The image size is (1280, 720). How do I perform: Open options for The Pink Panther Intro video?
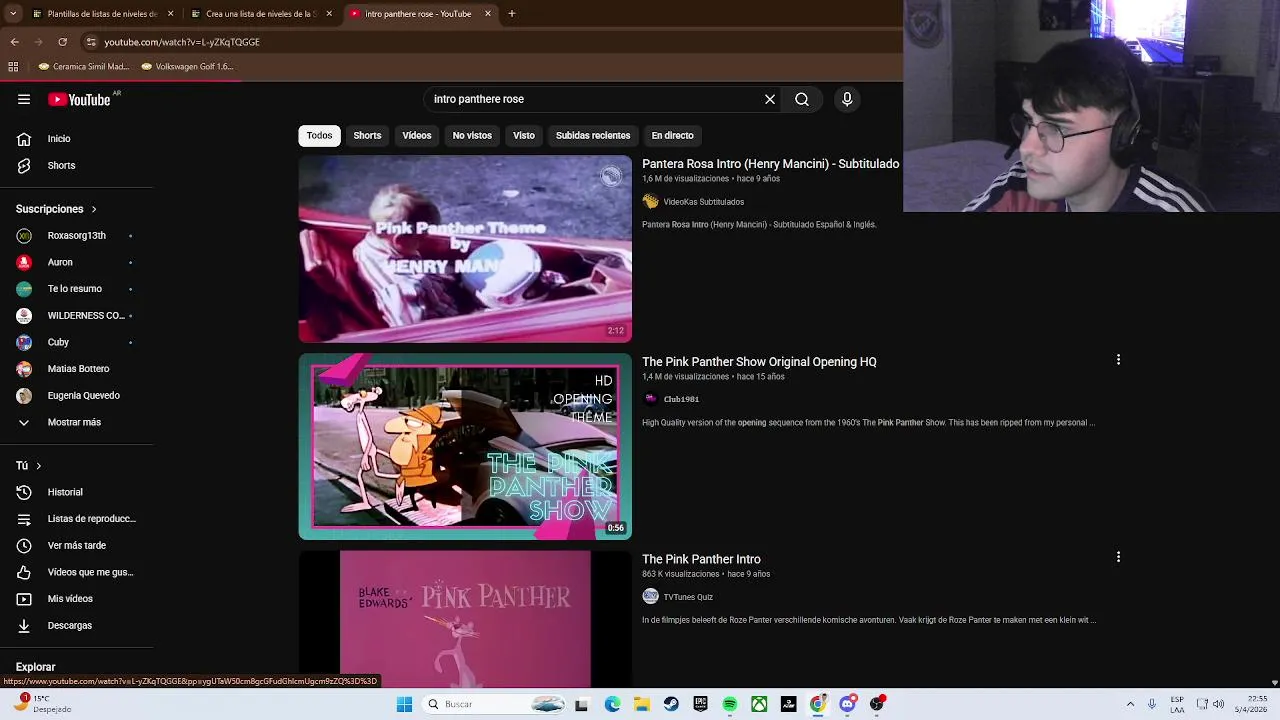click(x=1118, y=557)
